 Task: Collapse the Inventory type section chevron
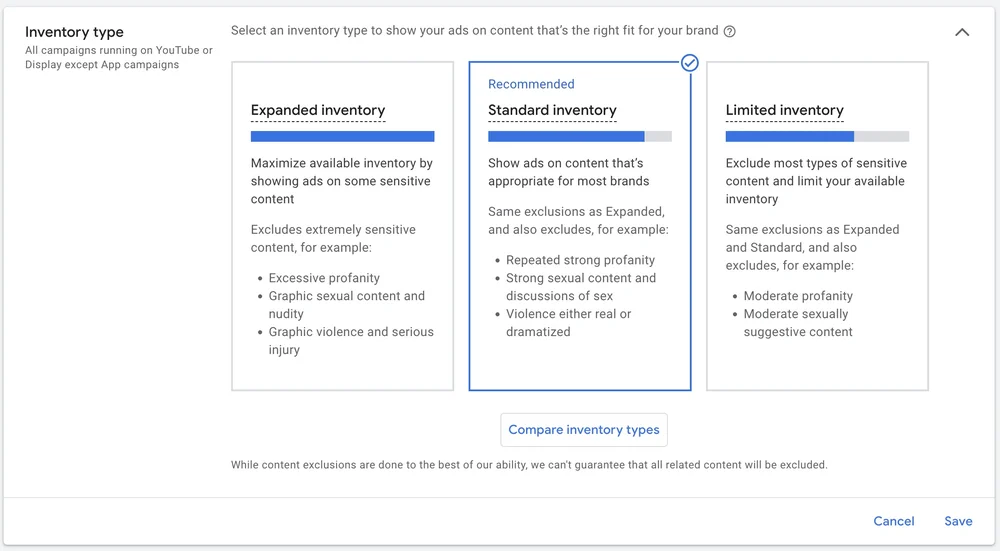962,32
